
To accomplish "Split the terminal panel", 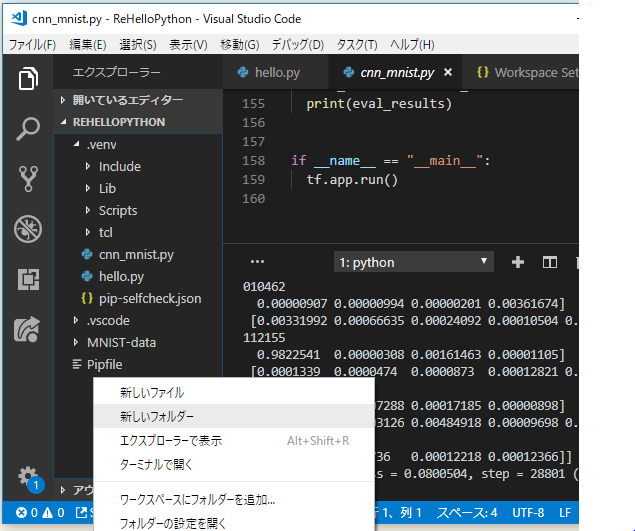I will pyautogui.click(x=550, y=262).
